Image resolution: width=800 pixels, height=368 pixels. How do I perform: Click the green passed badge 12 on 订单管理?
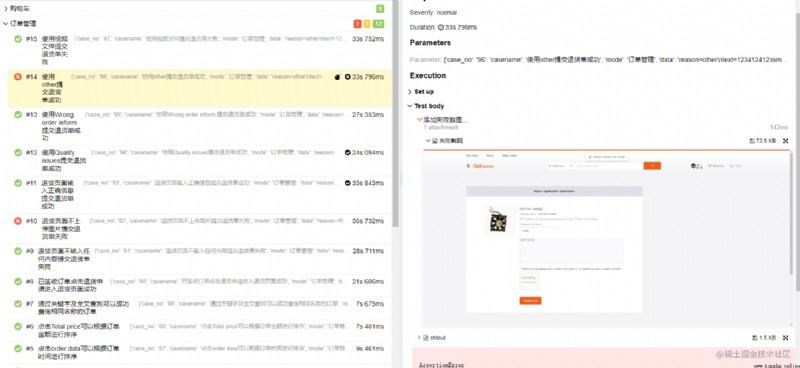(x=379, y=24)
